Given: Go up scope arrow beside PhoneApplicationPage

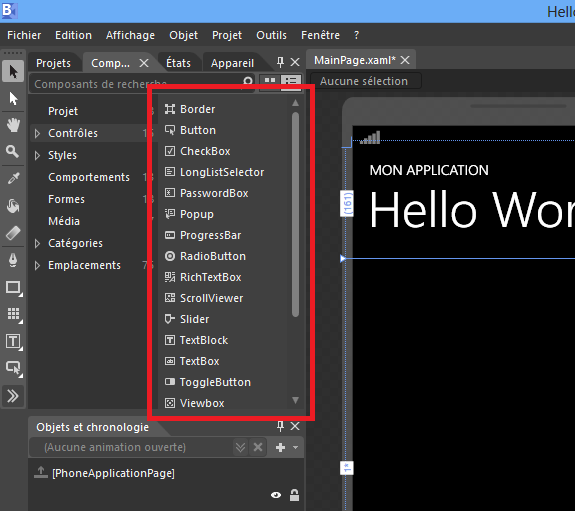Looking at the screenshot, I should coord(41,472).
